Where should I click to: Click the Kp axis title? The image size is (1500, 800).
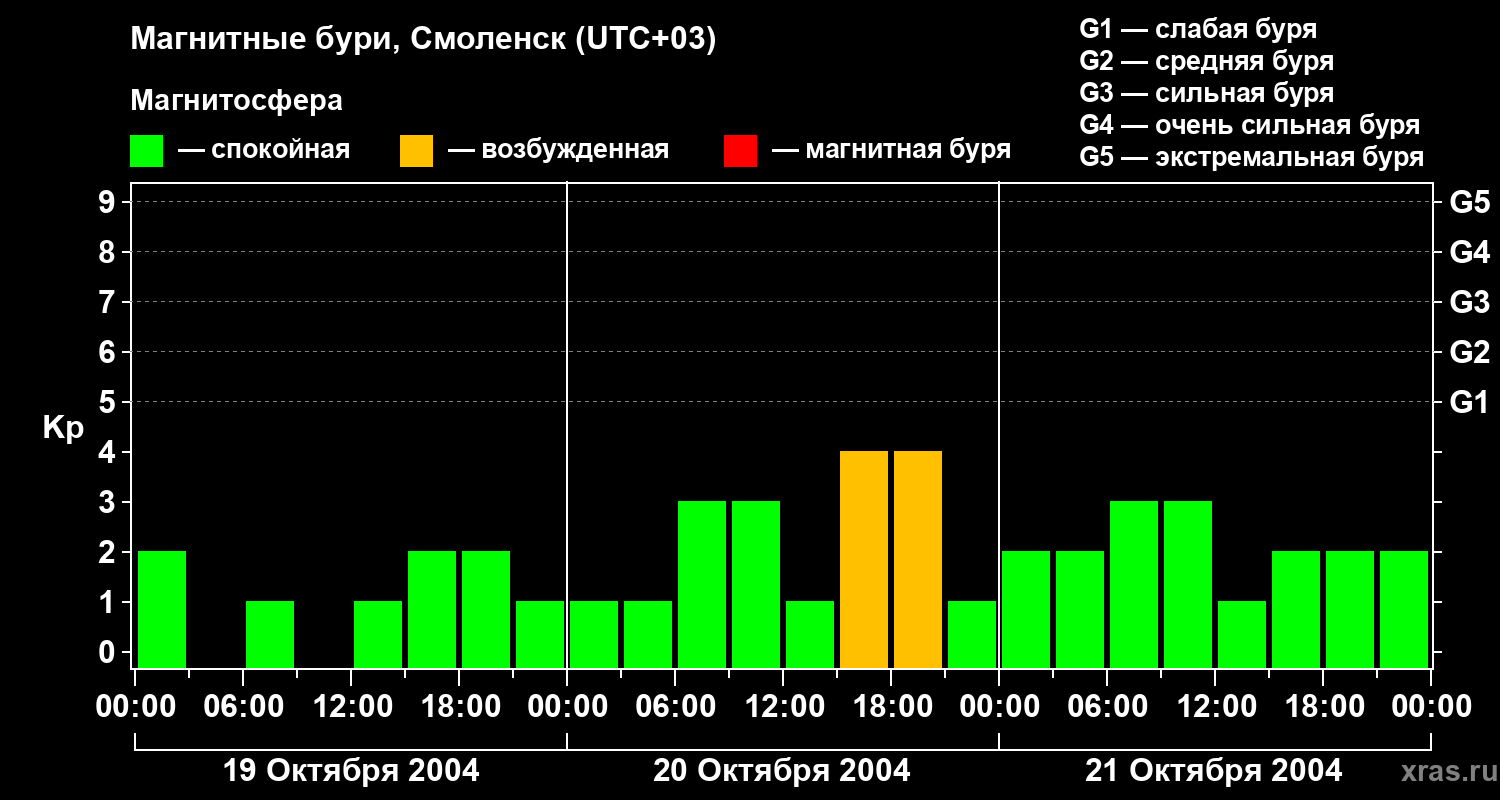(x=63, y=430)
